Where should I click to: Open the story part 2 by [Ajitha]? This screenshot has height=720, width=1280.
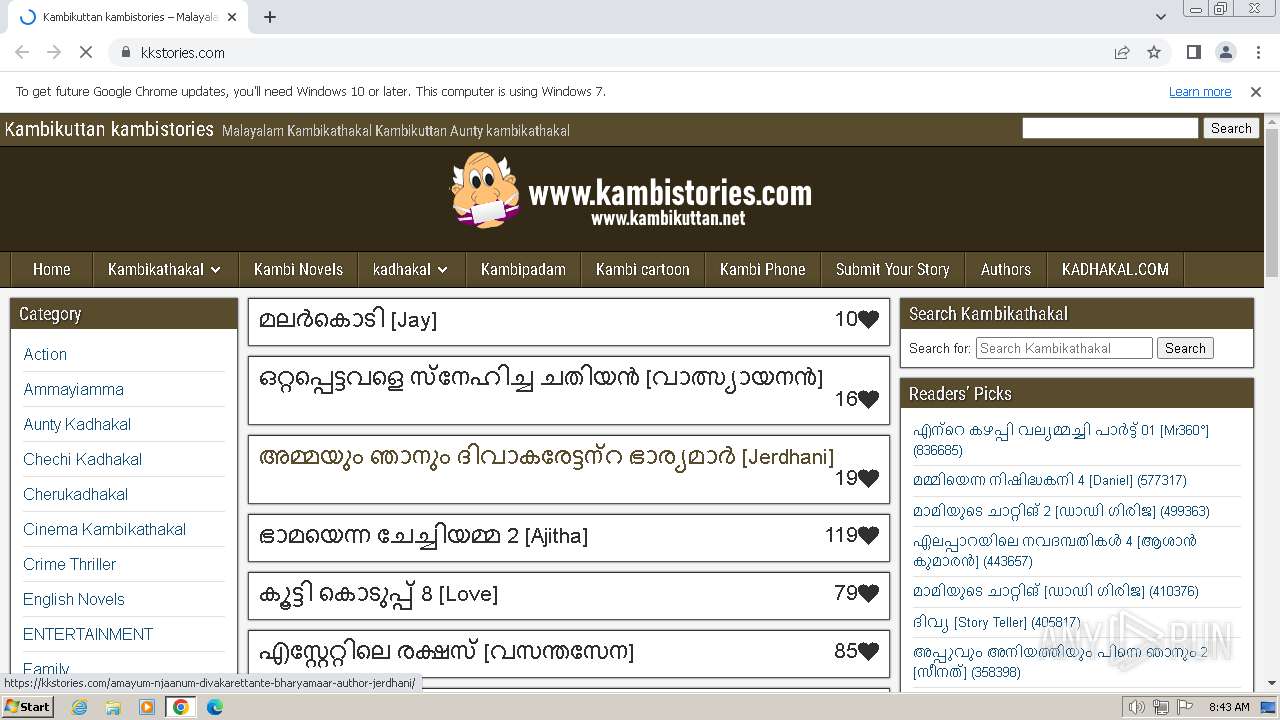(x=423, y=536)
